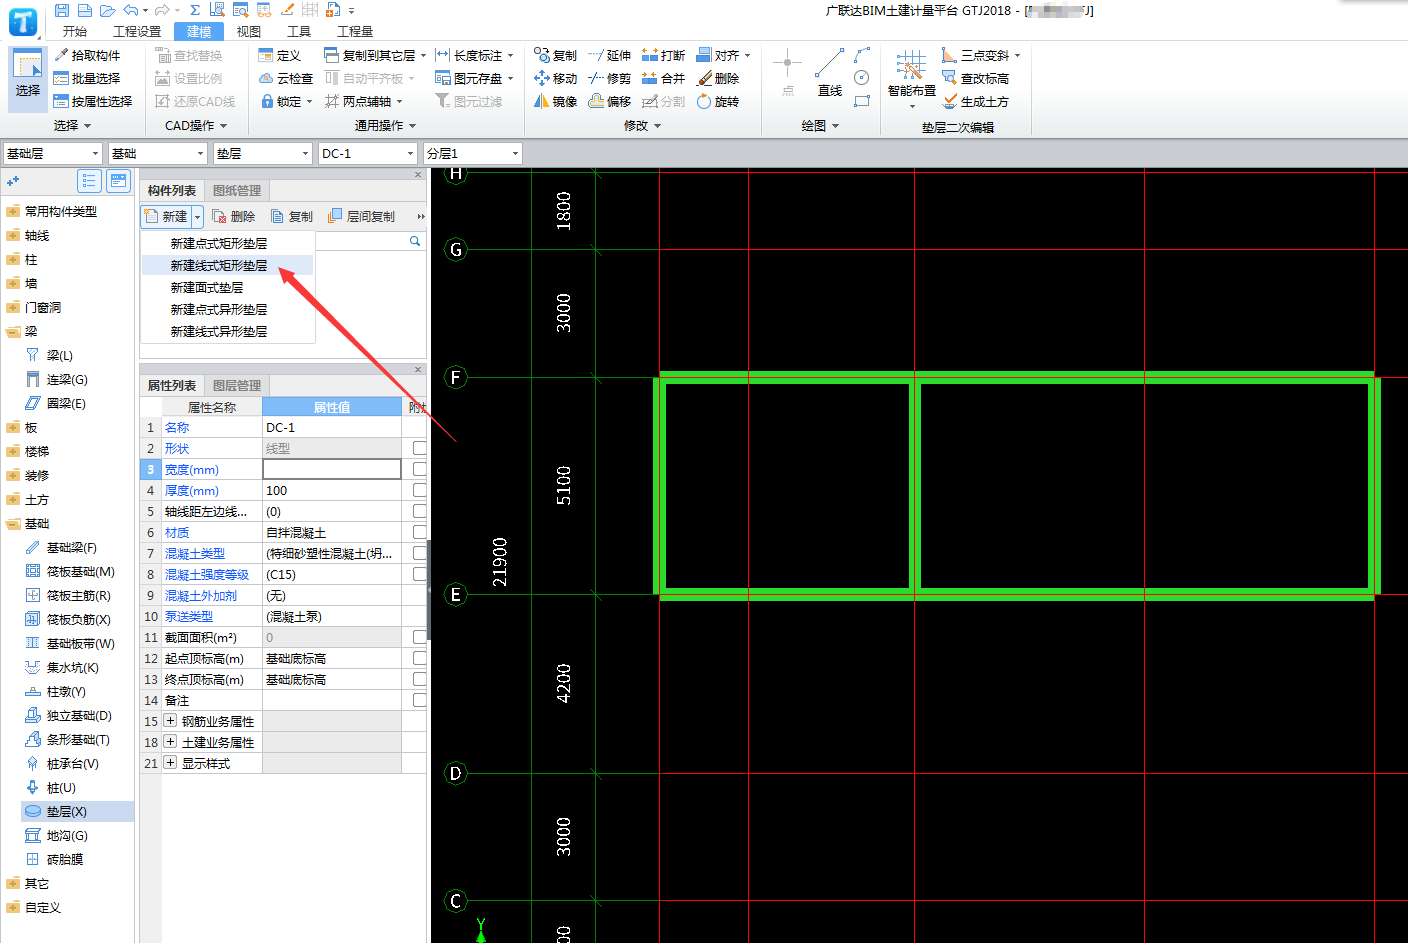Click the 宽度(mm) value input field
This screenshot has width=1408, height=943.
332,469
